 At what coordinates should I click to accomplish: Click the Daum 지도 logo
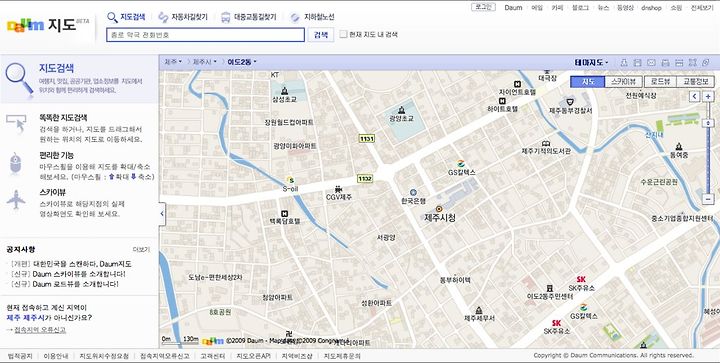(x=48, y=25)
